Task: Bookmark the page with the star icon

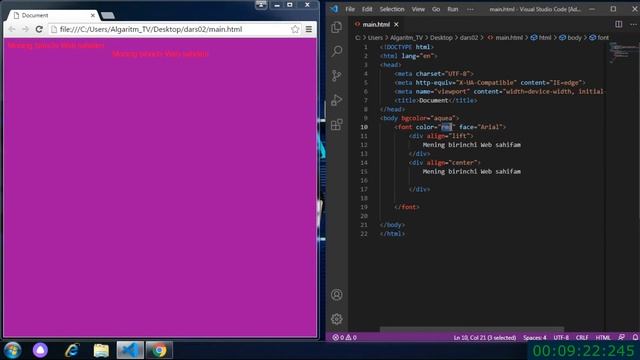Action: [x=295, y=29]
